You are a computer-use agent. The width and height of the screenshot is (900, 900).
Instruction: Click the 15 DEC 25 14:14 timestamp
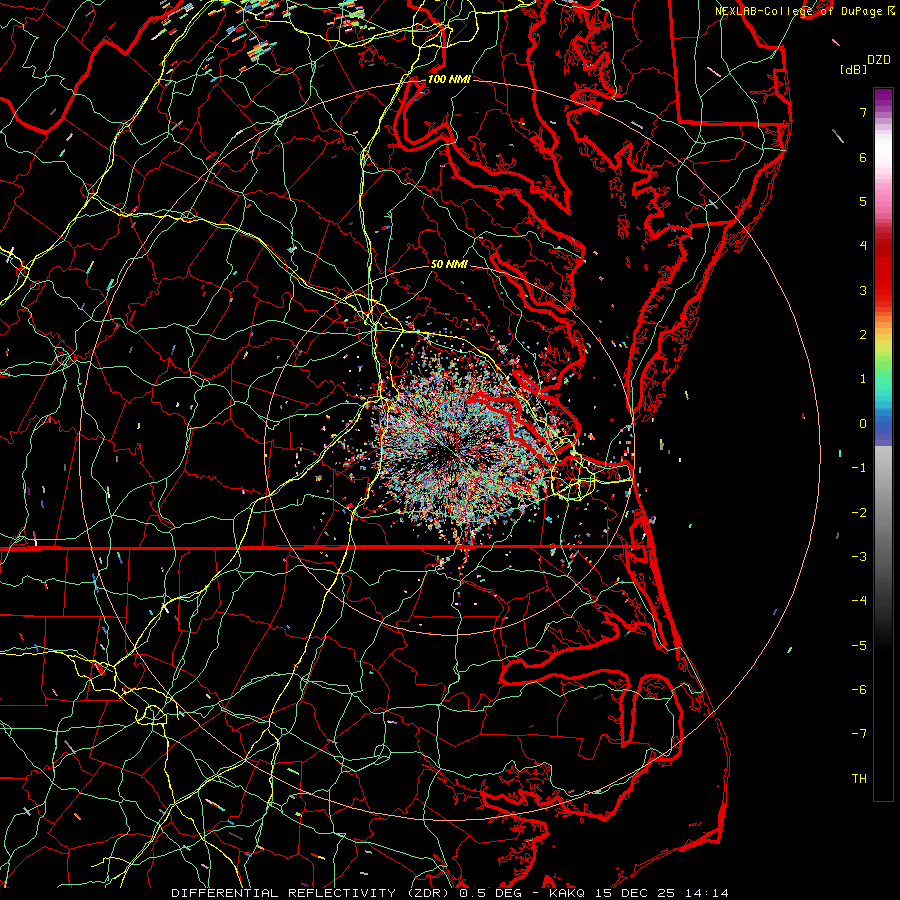[x=660, y=893]
